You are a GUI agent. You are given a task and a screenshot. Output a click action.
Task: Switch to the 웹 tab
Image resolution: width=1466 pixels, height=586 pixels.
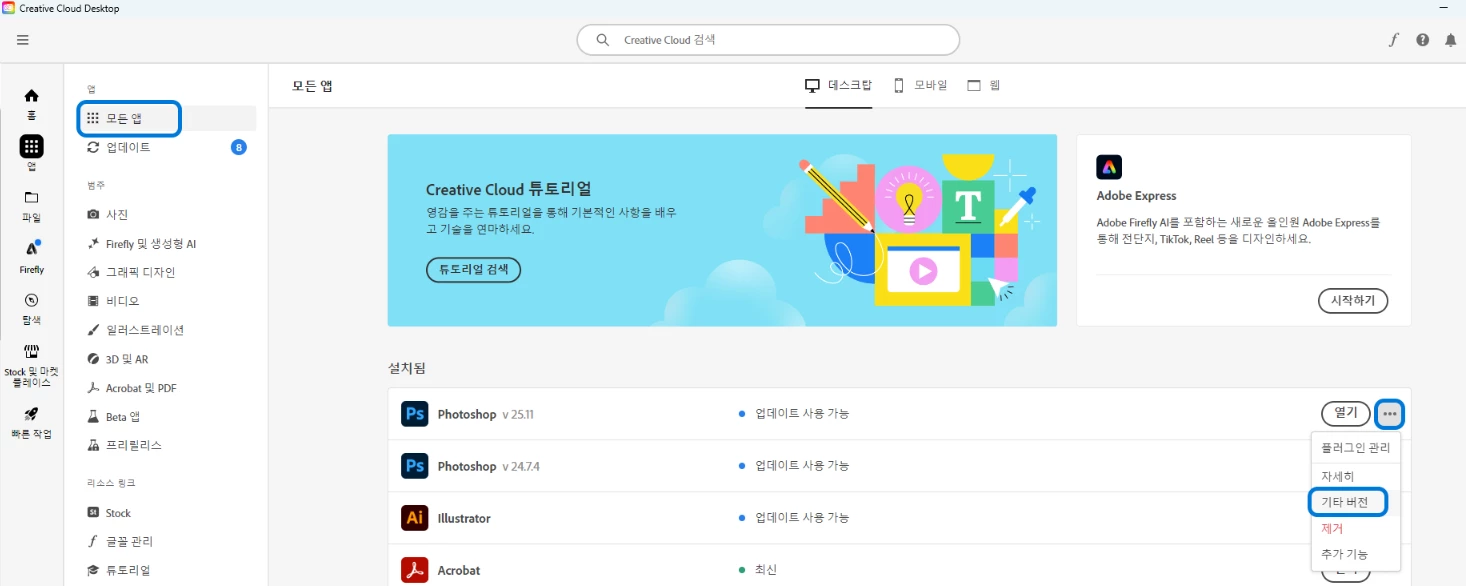984,86
